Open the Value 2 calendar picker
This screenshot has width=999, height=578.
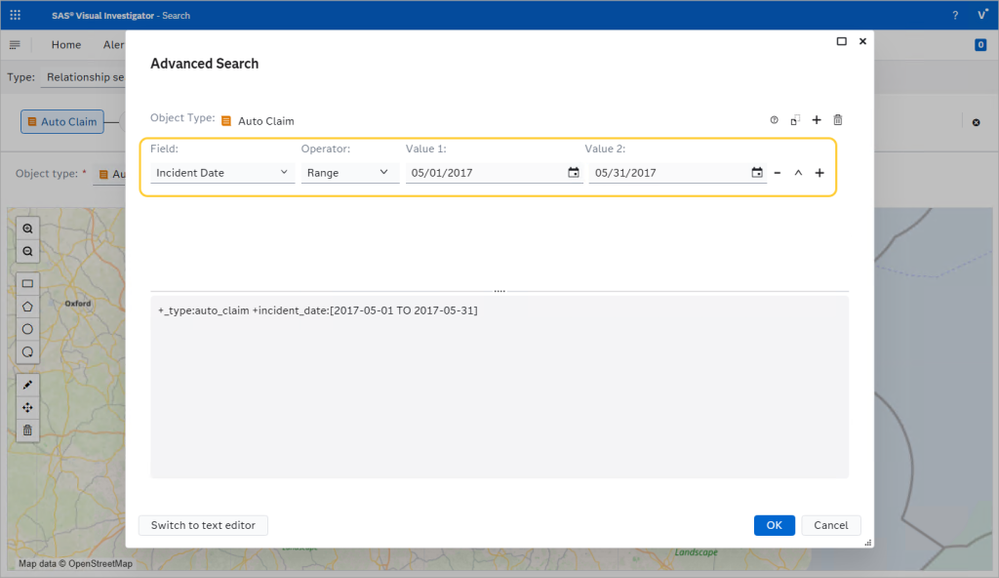(757, 173)
